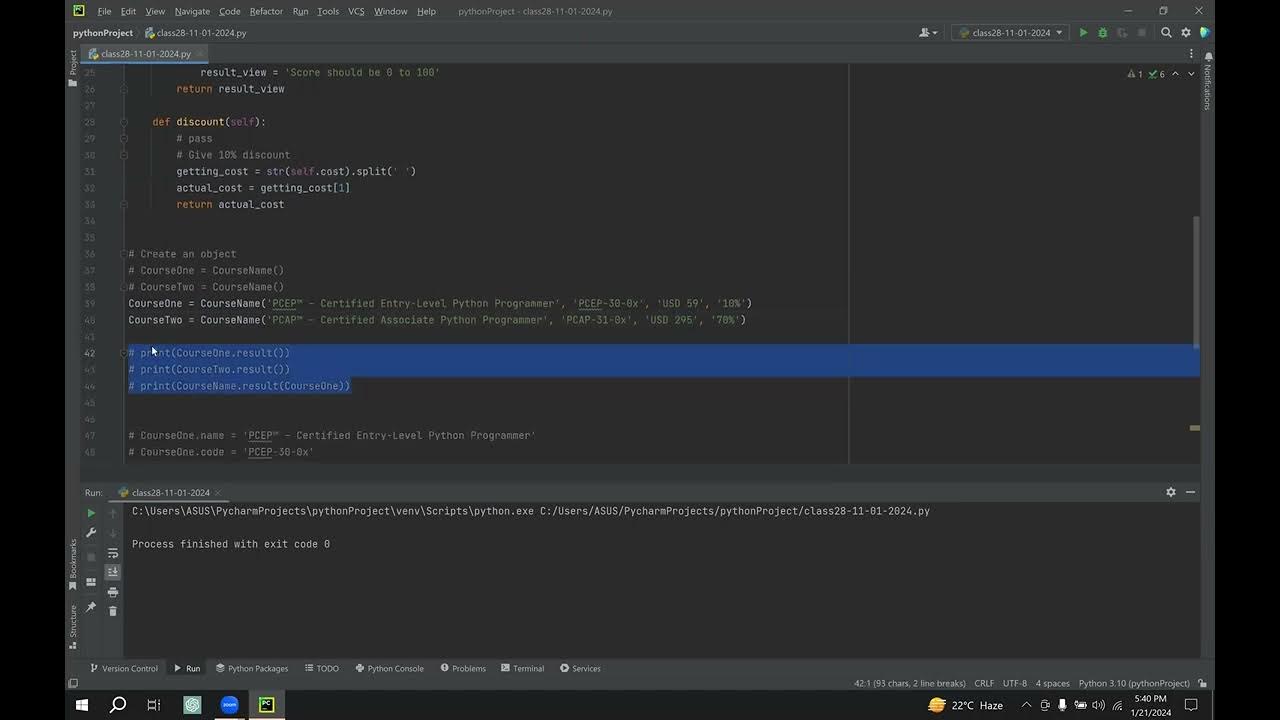
Task: Open the Tools menu
Action: [328, 11]
